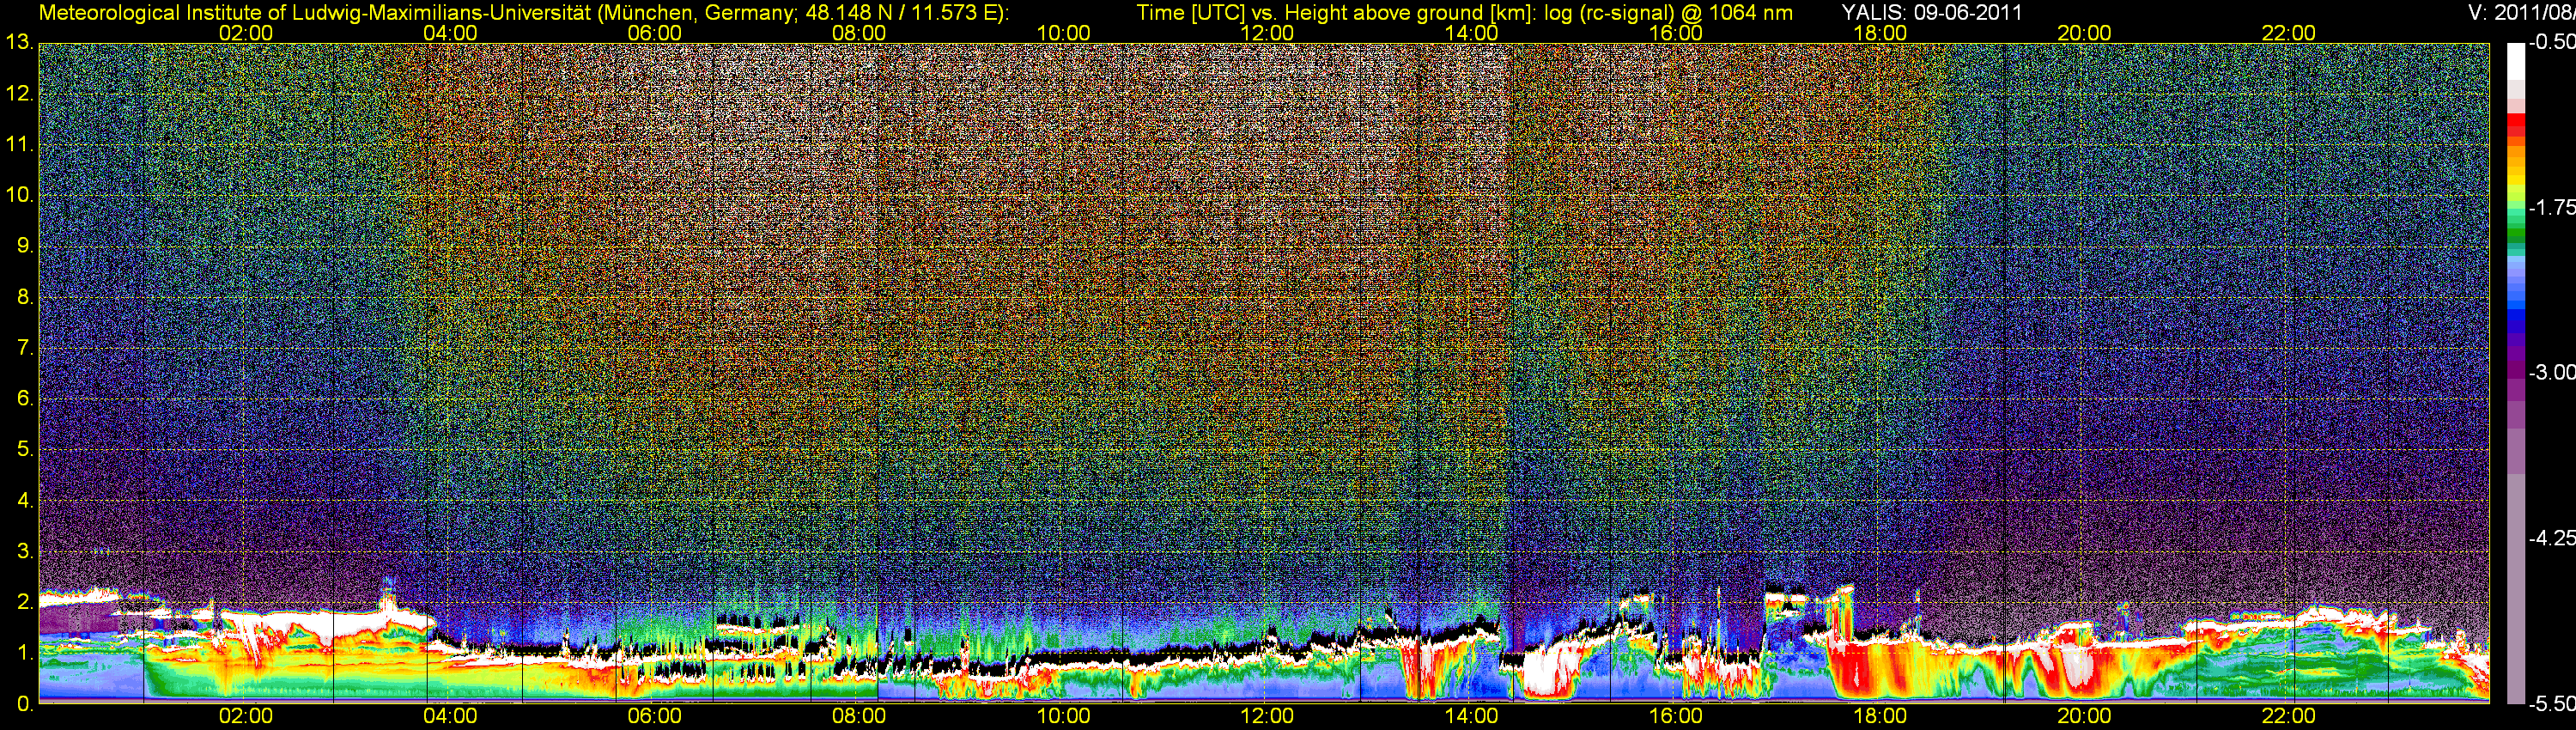This screenshot has height=730, width=2576.
Task: Click the '22:00' label on the bottom time axis
Action: [2288, 716]
